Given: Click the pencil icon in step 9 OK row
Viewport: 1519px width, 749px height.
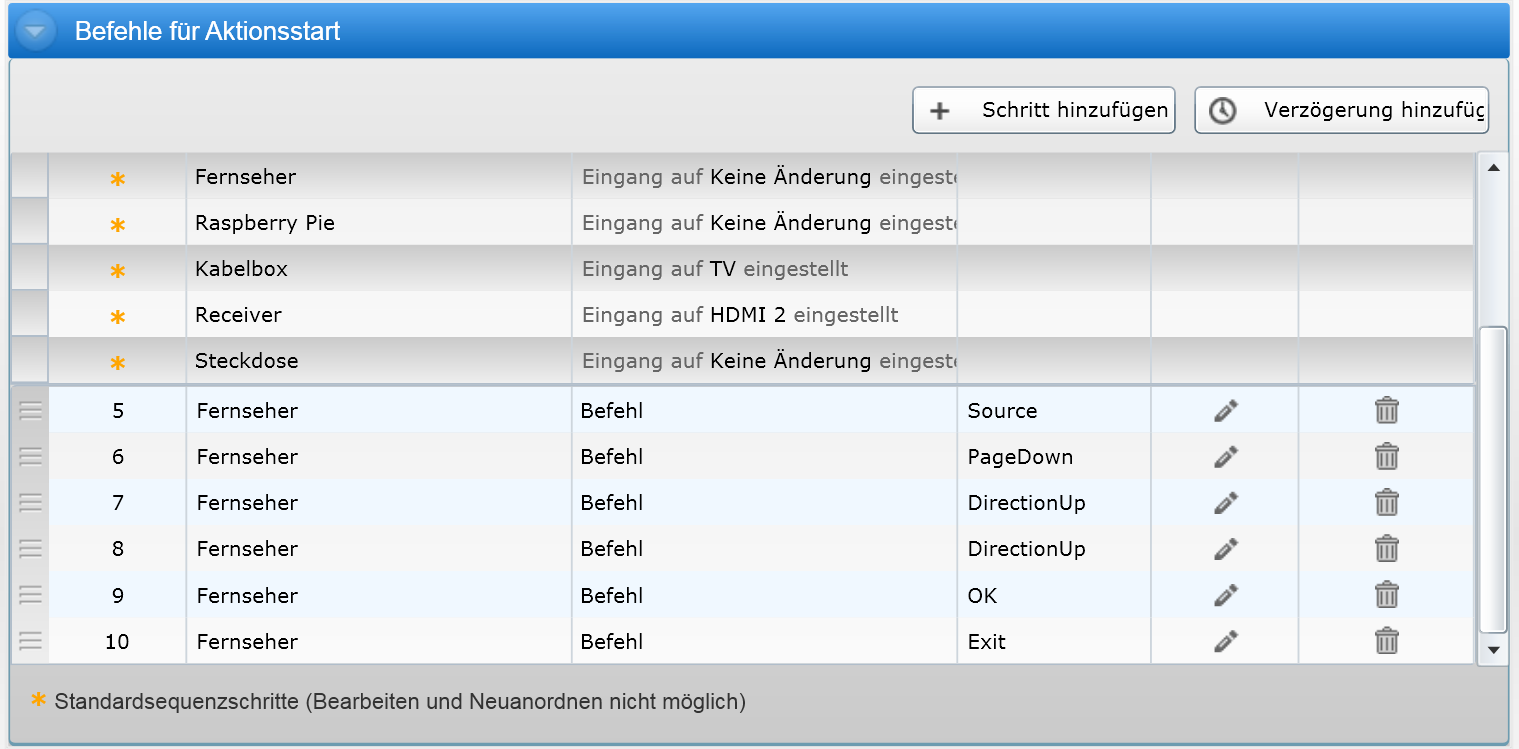Looking at the screenshot, I should coord(1225,595).
